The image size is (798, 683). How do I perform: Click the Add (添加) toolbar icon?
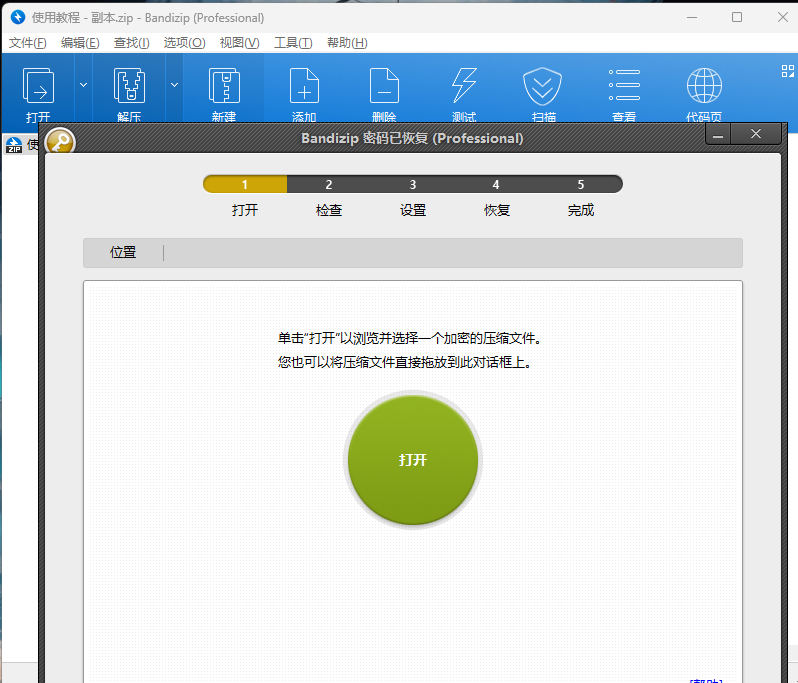tap(304, 86)
